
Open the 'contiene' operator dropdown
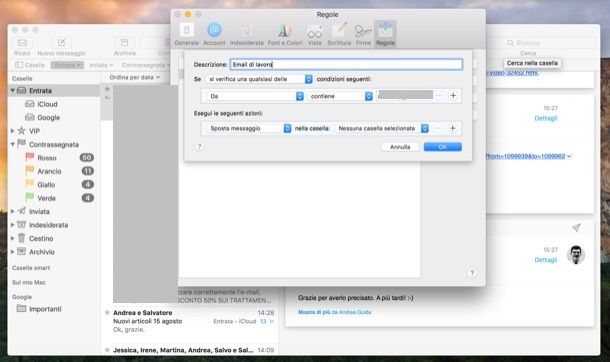click(x=340, y=96)
